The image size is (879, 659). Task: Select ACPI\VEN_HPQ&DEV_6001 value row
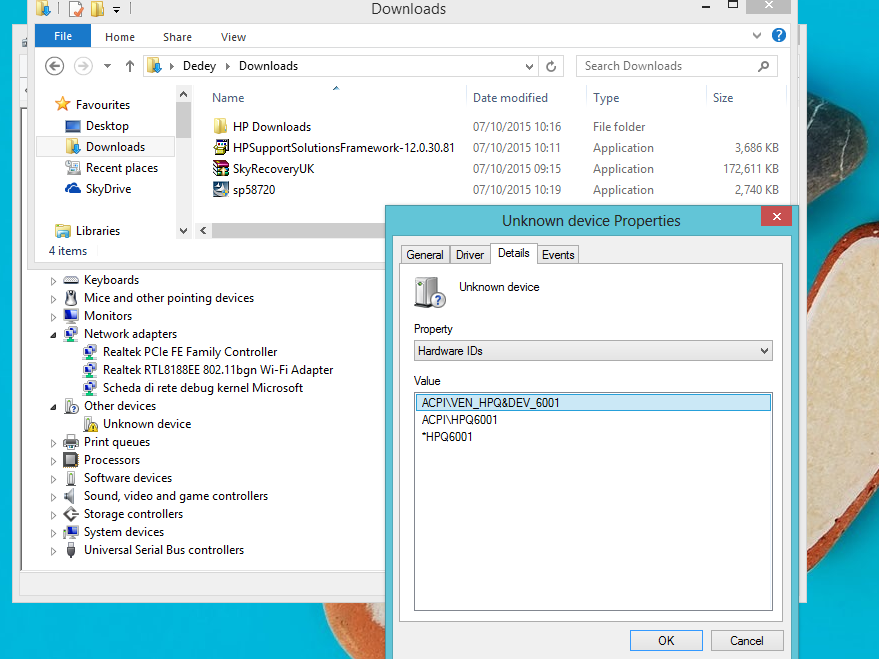pos(593,403)
